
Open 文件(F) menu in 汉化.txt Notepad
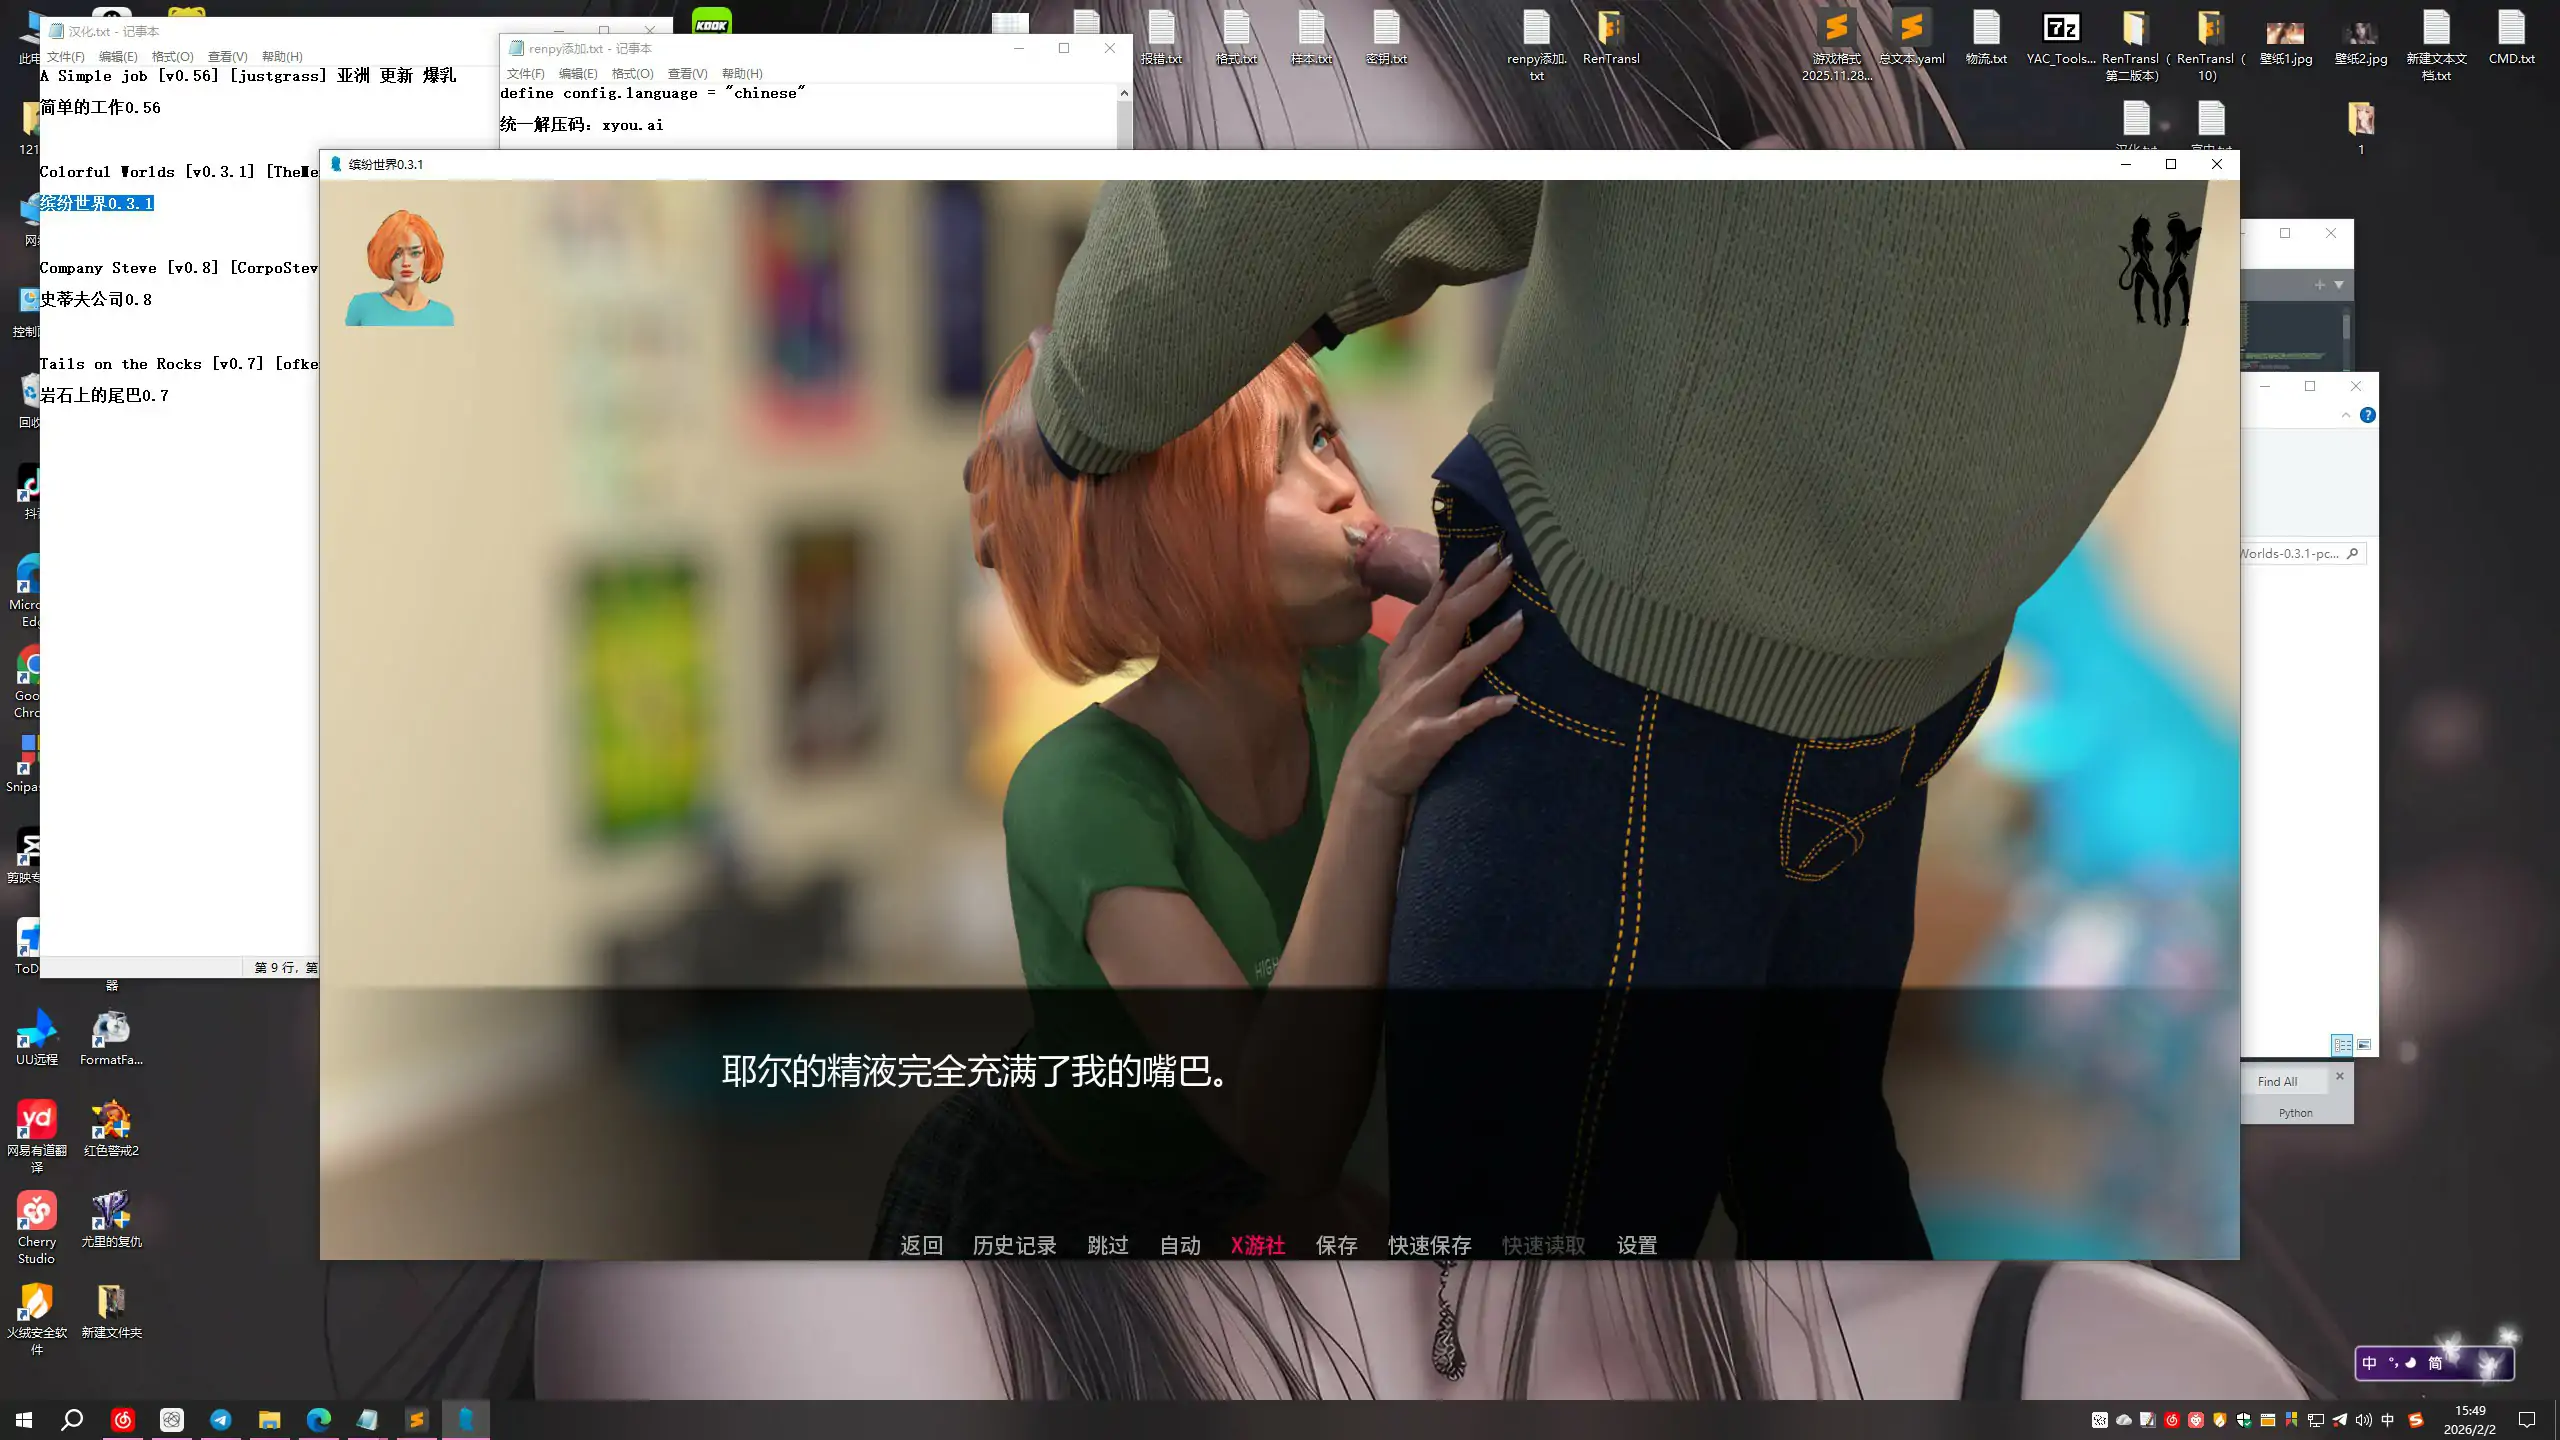click(x=65, y=57)
